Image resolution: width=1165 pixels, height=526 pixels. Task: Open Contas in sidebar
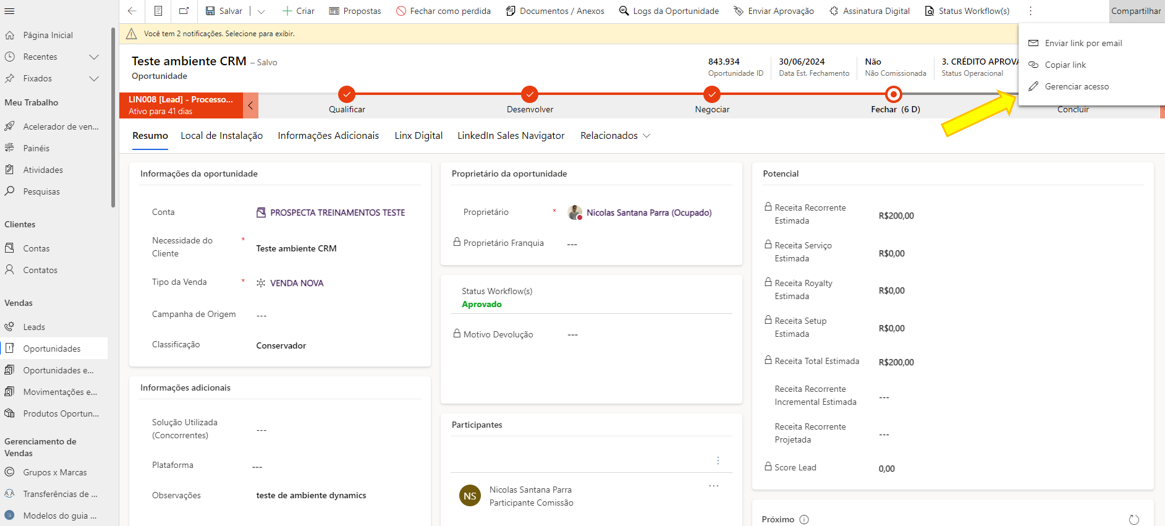click(x=36, y=248)
